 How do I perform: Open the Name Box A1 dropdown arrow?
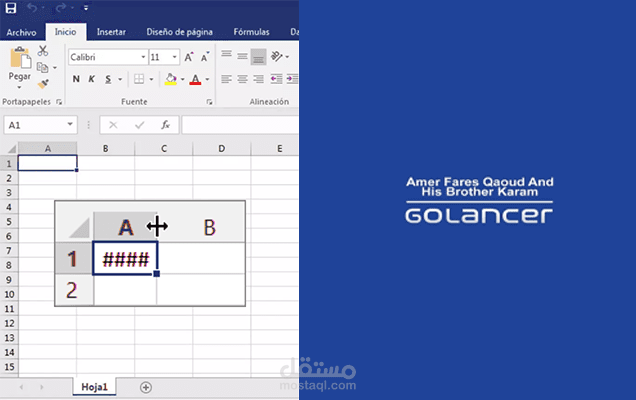(70, 125)
